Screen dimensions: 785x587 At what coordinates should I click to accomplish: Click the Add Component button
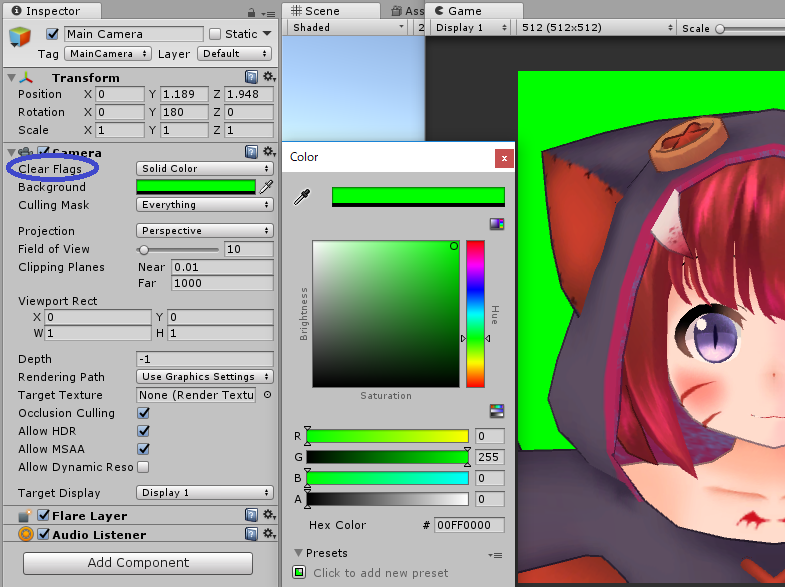(x=138, y=563)
